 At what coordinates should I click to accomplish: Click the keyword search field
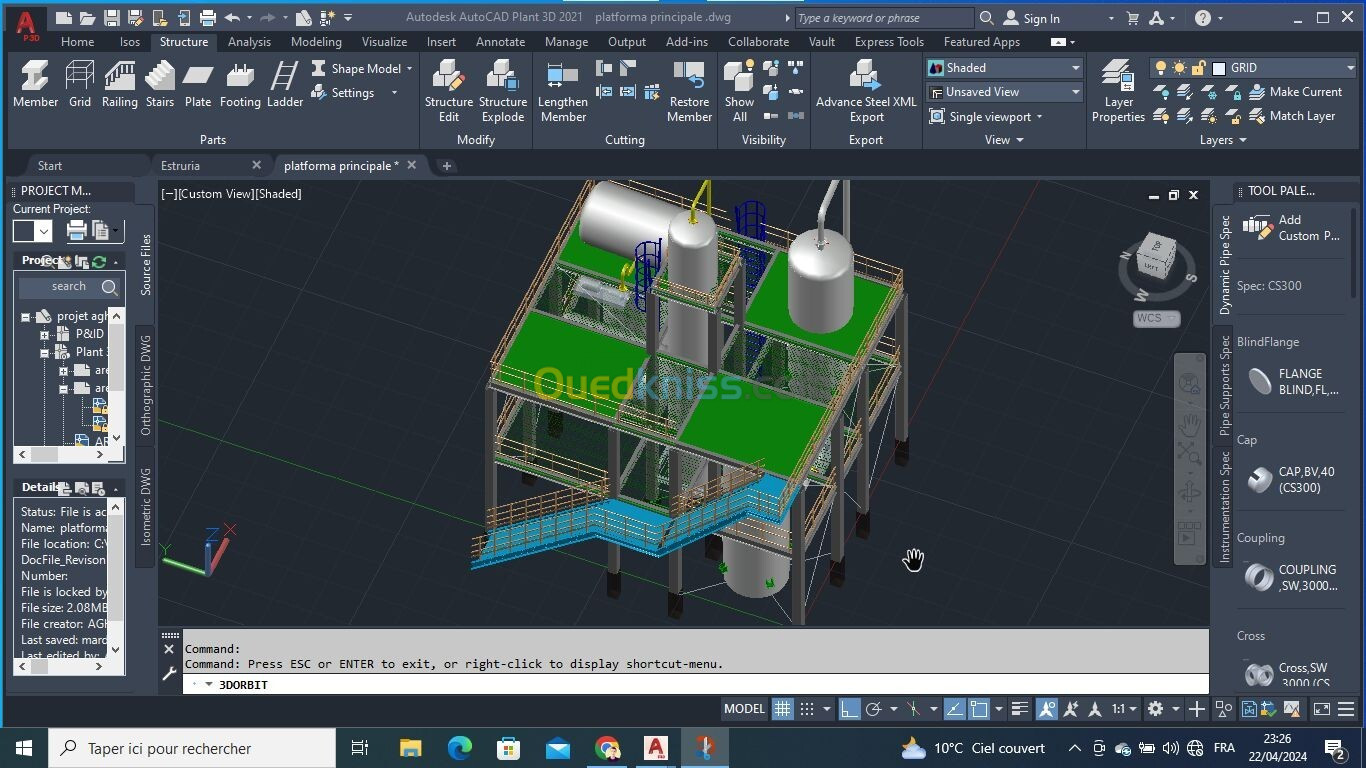coord(884,18)
